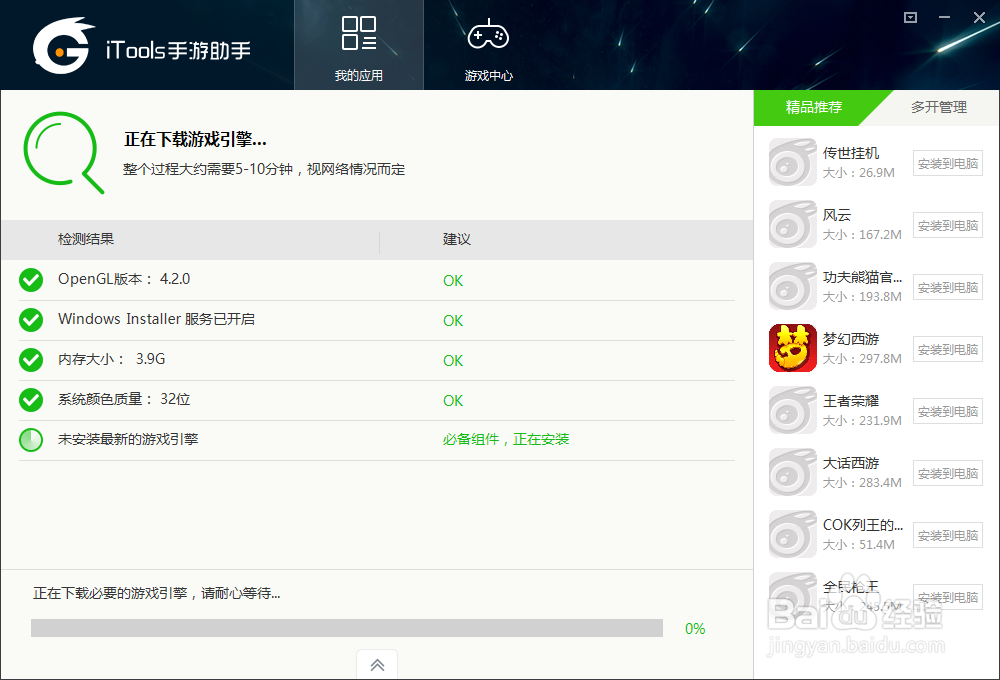
Task: Click the 王者荣耀 app name
Action: point(851,401)
